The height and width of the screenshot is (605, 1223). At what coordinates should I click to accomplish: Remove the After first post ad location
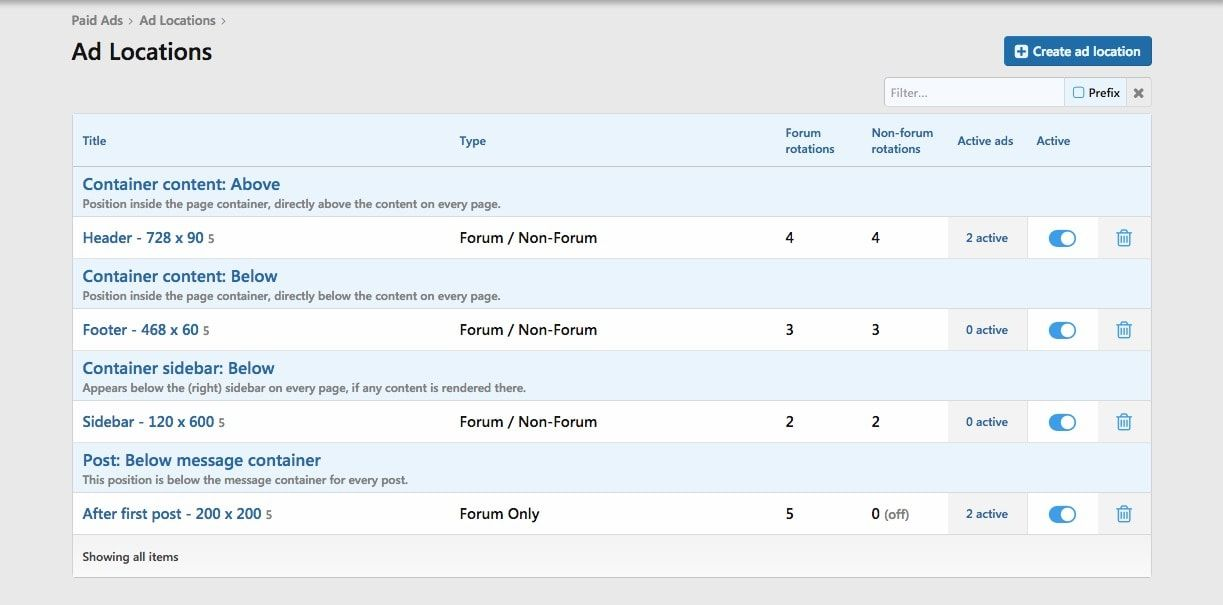pos(1123,514)
